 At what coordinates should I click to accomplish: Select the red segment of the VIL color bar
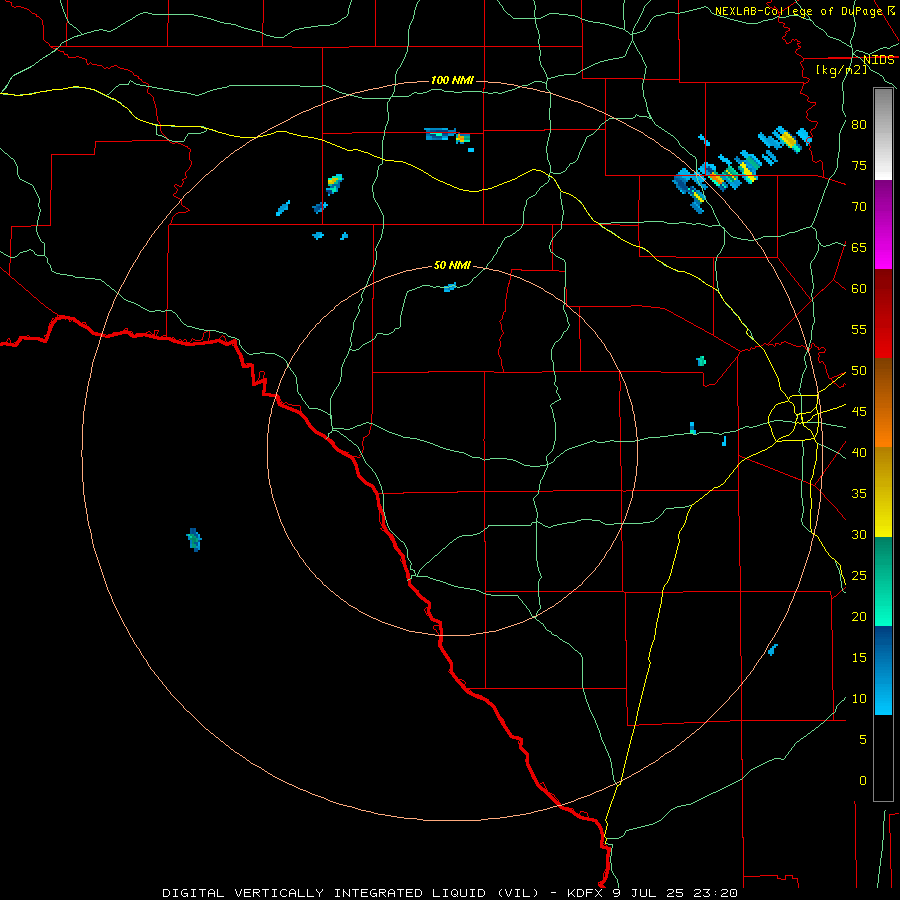883,314
